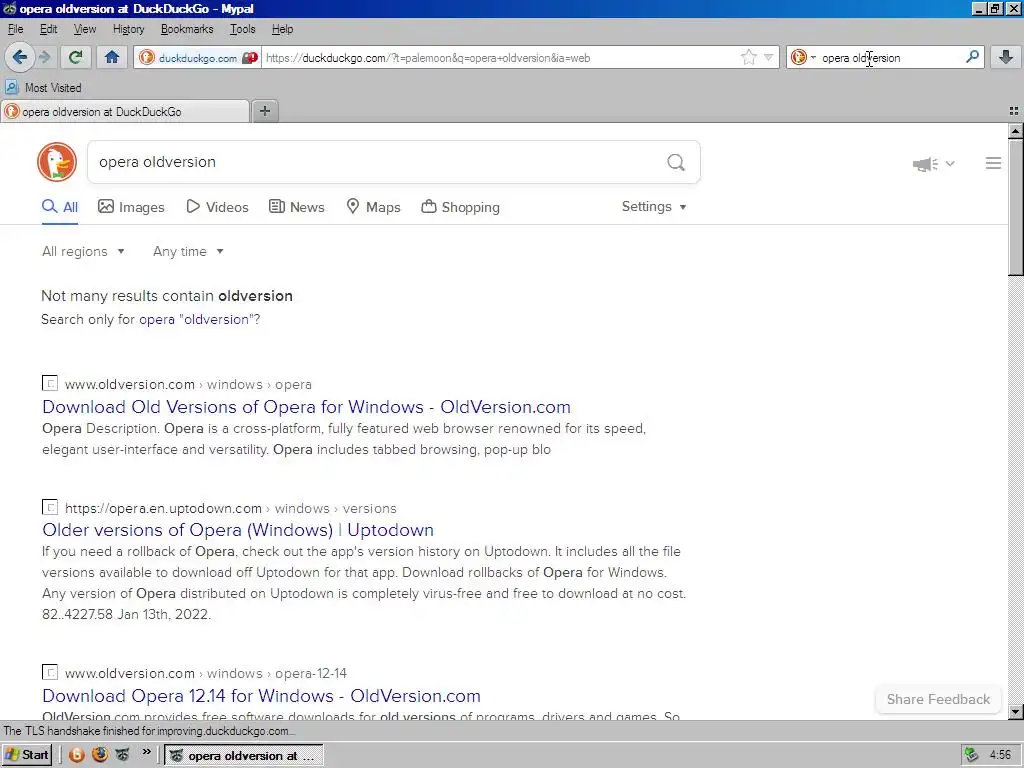Reload the current page
The width and height of the screenshot is (1024, 768).
click(x=76, y=57)
